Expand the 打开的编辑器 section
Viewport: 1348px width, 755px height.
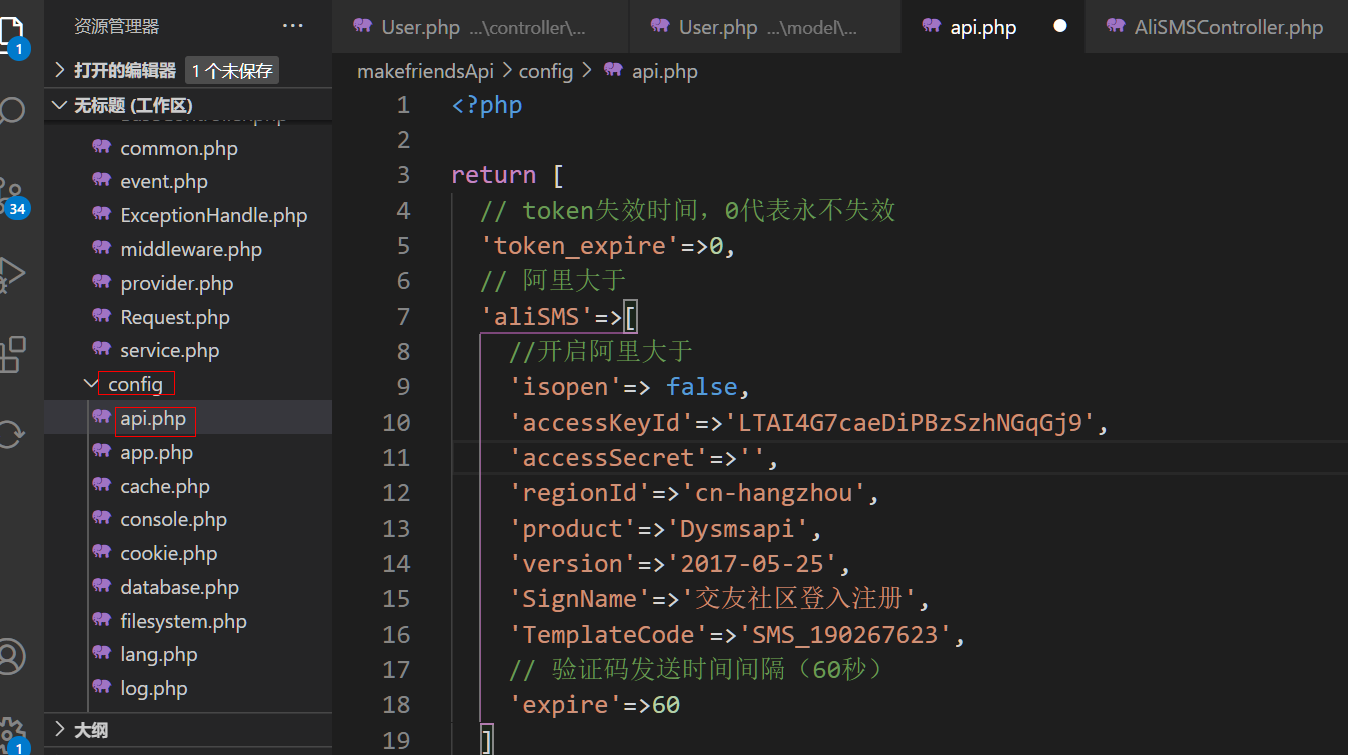pos(125,71)
